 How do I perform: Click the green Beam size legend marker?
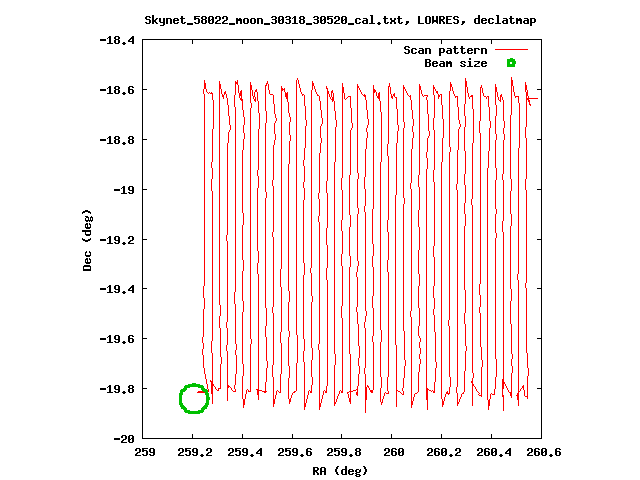point(510,63)
